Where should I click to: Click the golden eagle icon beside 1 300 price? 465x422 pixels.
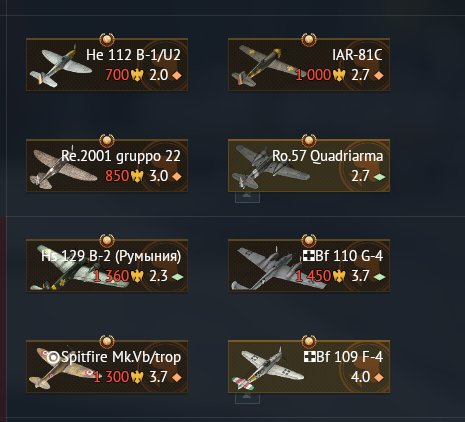pos(137,377)
